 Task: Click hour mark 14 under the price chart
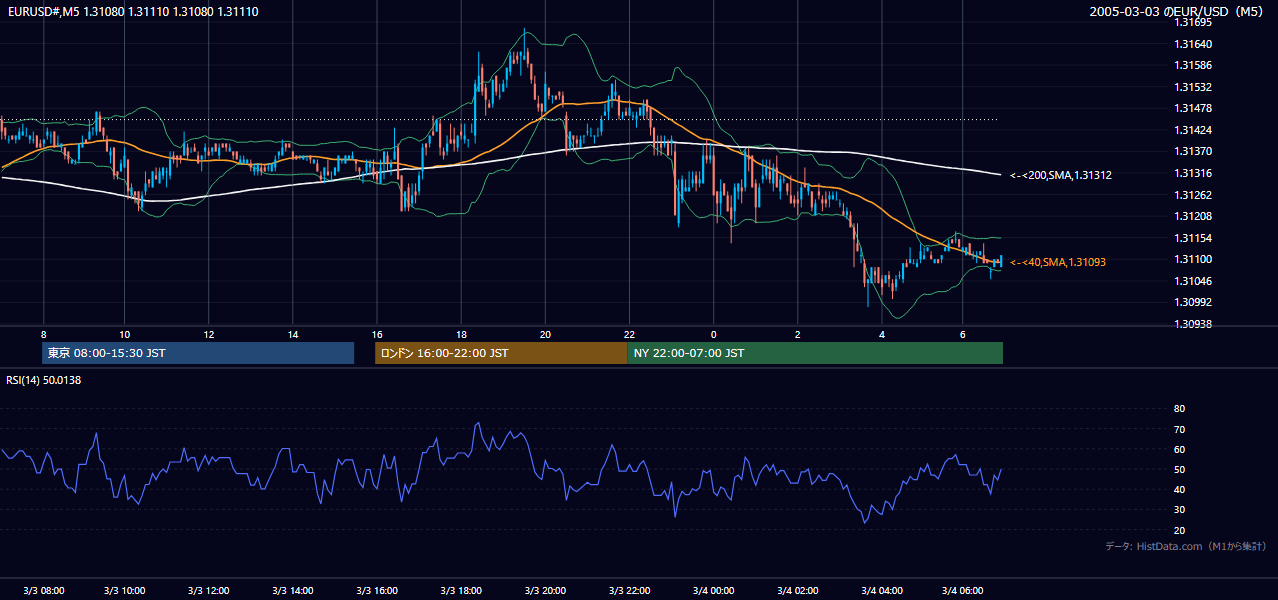[293, 334]
